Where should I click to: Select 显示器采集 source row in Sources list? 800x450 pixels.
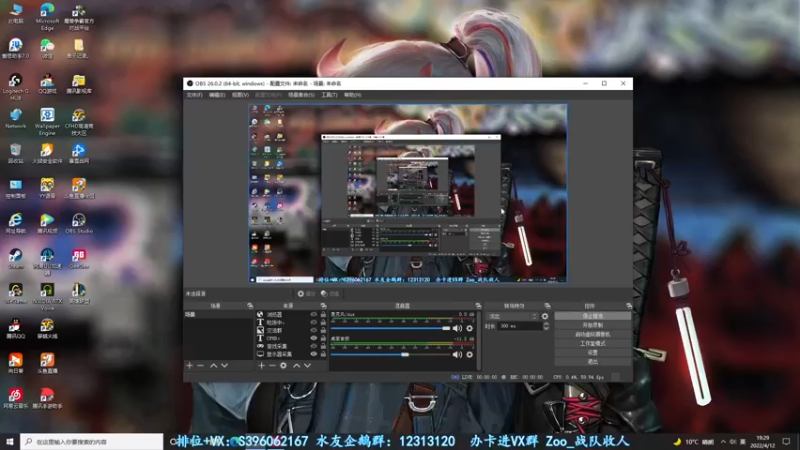click(291, 354)
